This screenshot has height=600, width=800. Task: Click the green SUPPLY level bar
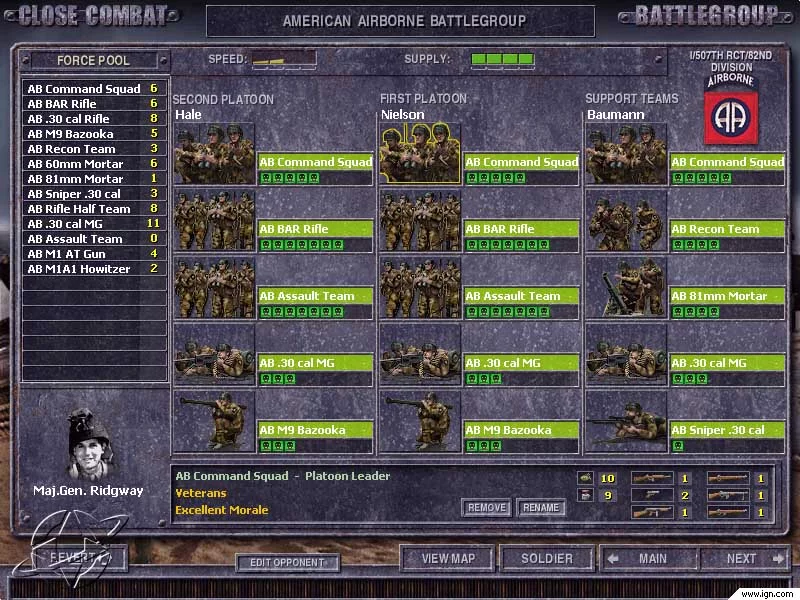coord(503,59)
